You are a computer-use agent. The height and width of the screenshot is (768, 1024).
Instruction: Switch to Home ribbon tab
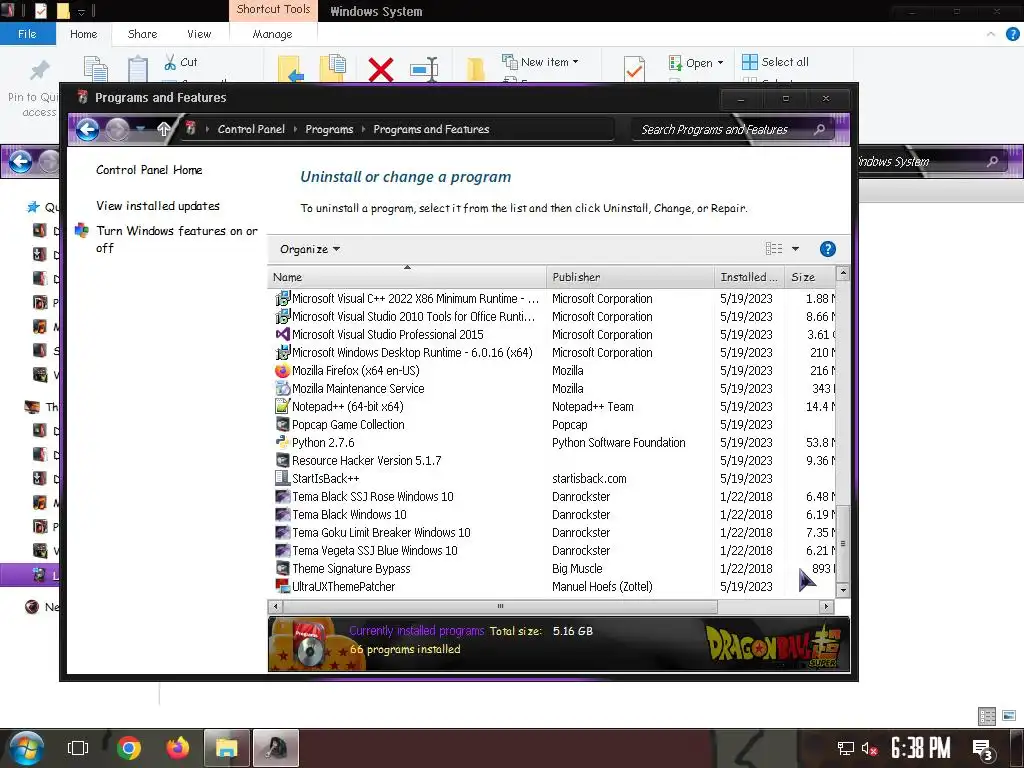(84, 34)
